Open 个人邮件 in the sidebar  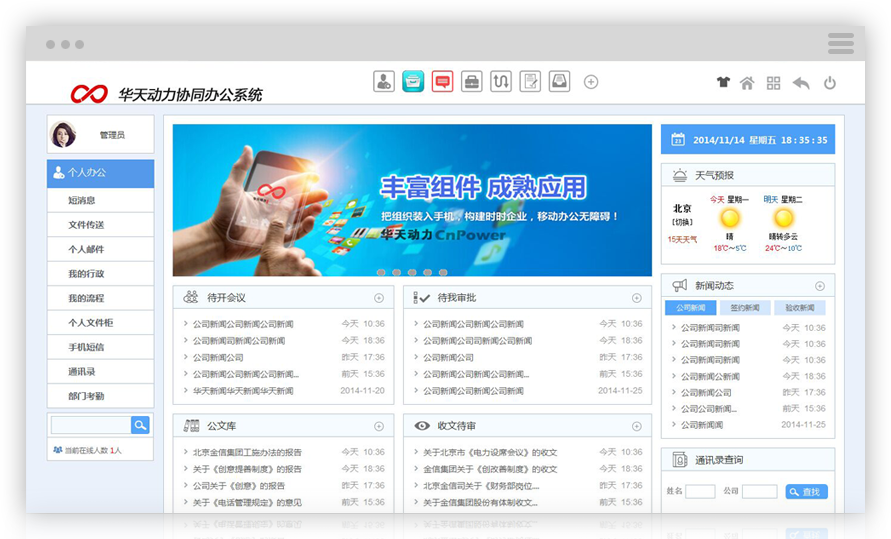[101, 249]
